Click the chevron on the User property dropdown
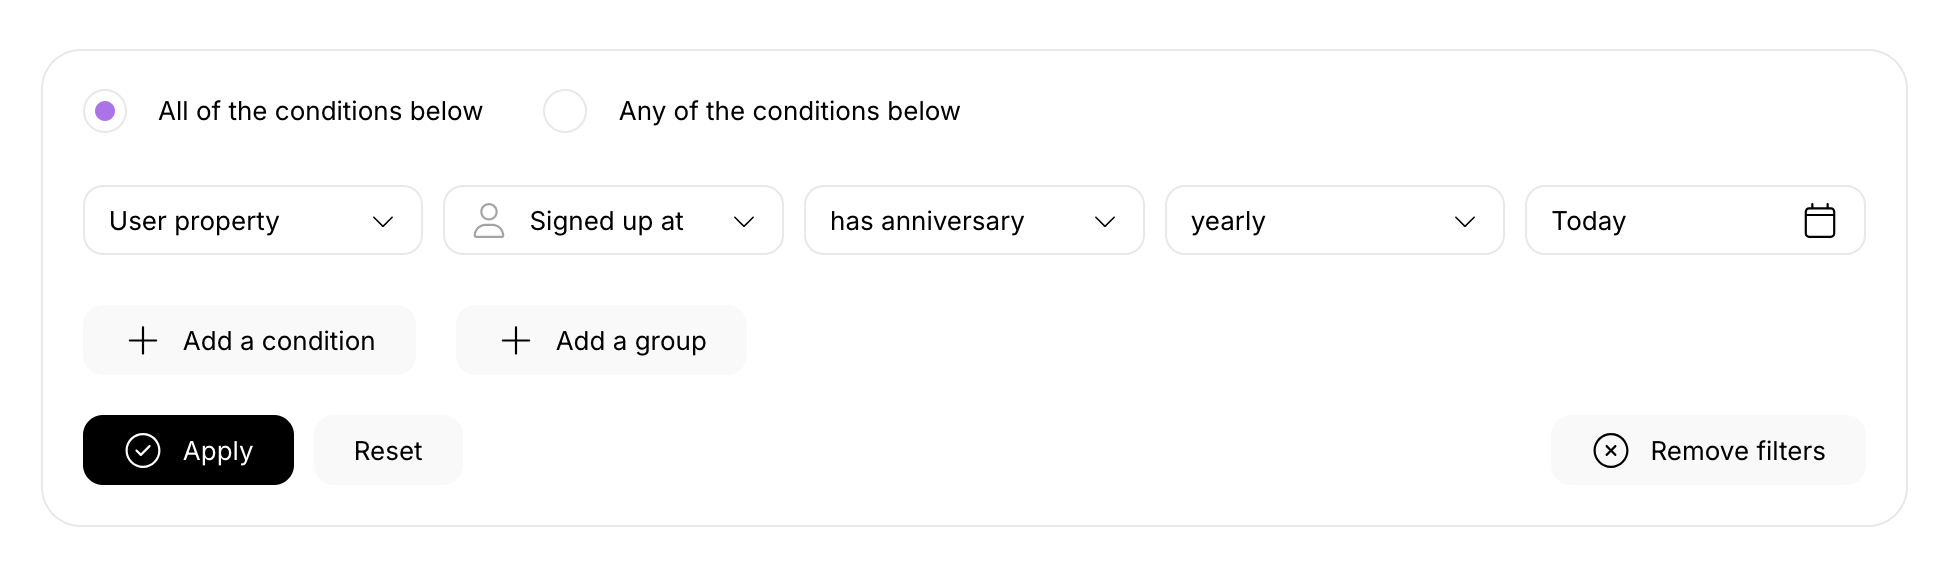The image size is (1952, 575). click(383, 221)
